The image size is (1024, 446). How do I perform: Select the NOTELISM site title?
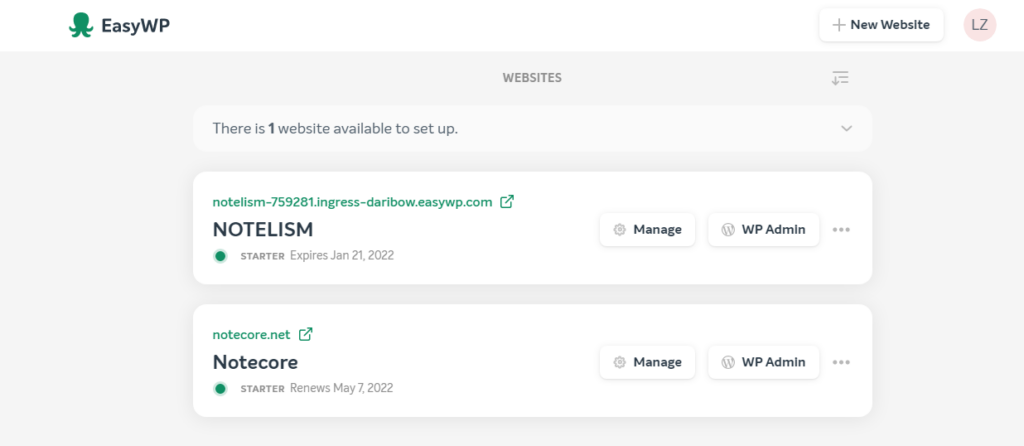pos(263,230)
